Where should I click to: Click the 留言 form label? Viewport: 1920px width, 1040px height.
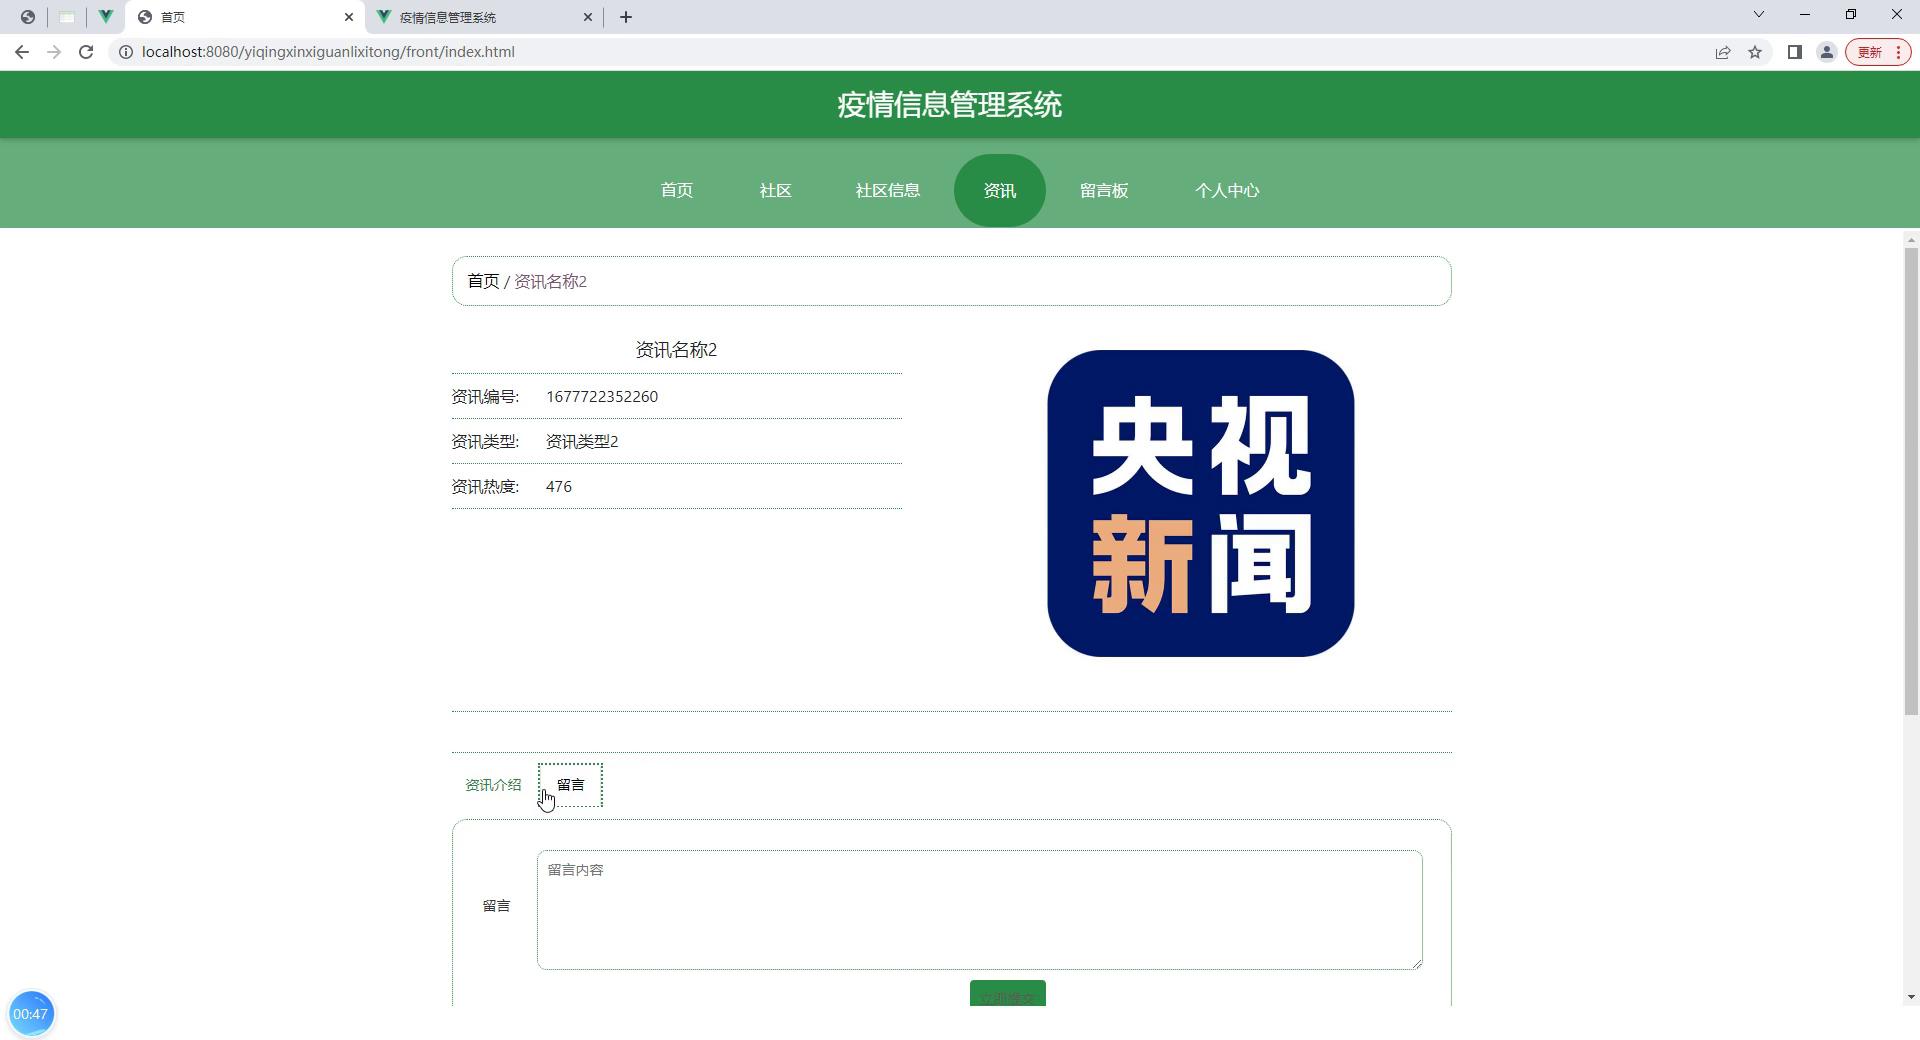(496, 906)
